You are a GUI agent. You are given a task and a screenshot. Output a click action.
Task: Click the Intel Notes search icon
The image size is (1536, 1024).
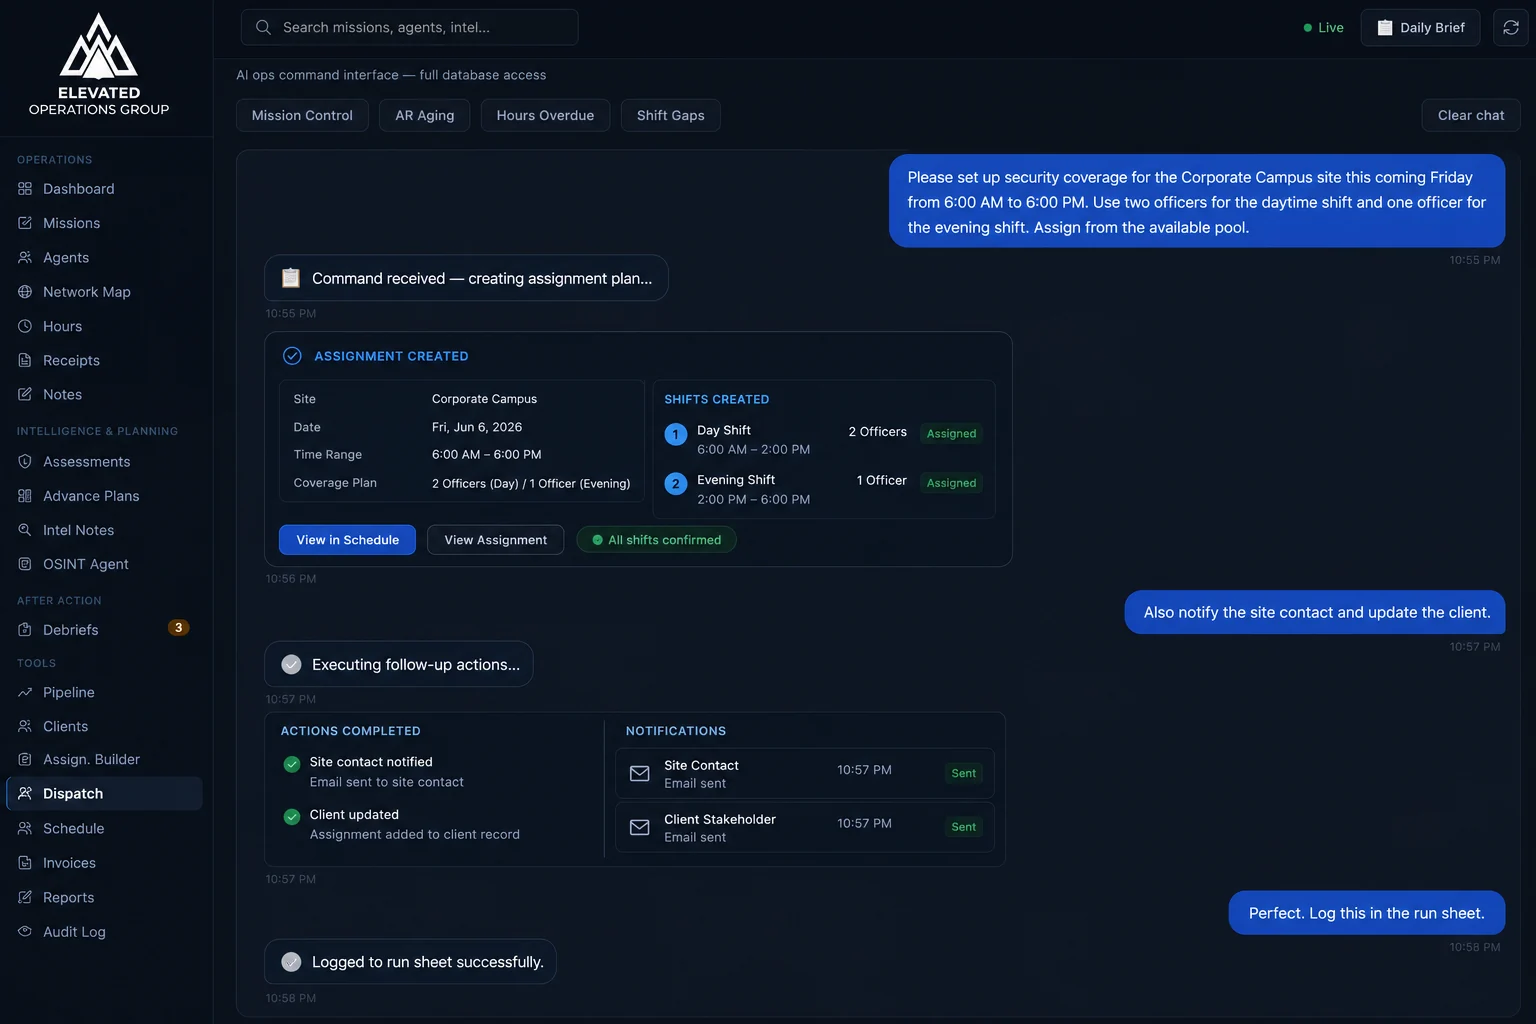25,529
